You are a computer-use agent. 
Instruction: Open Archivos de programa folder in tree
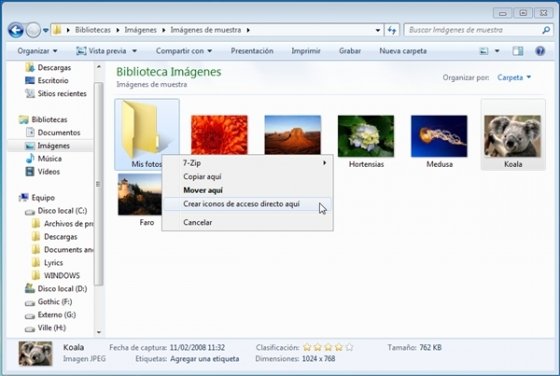(x=63, y=224)
